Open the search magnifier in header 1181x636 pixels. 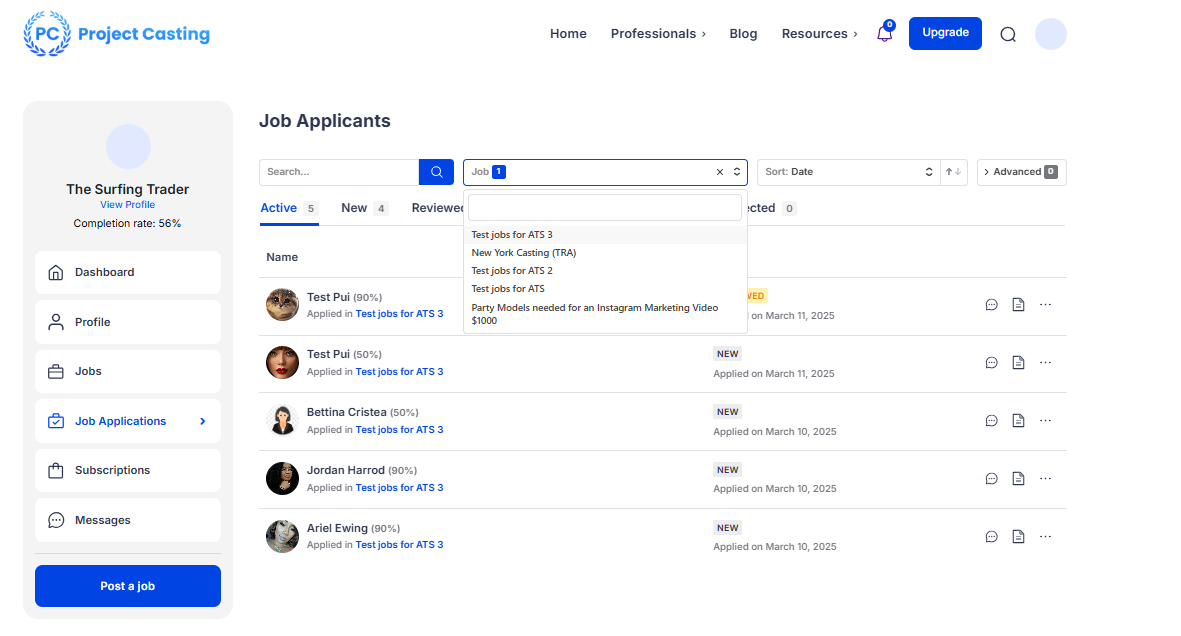[x=1008, y=34]
